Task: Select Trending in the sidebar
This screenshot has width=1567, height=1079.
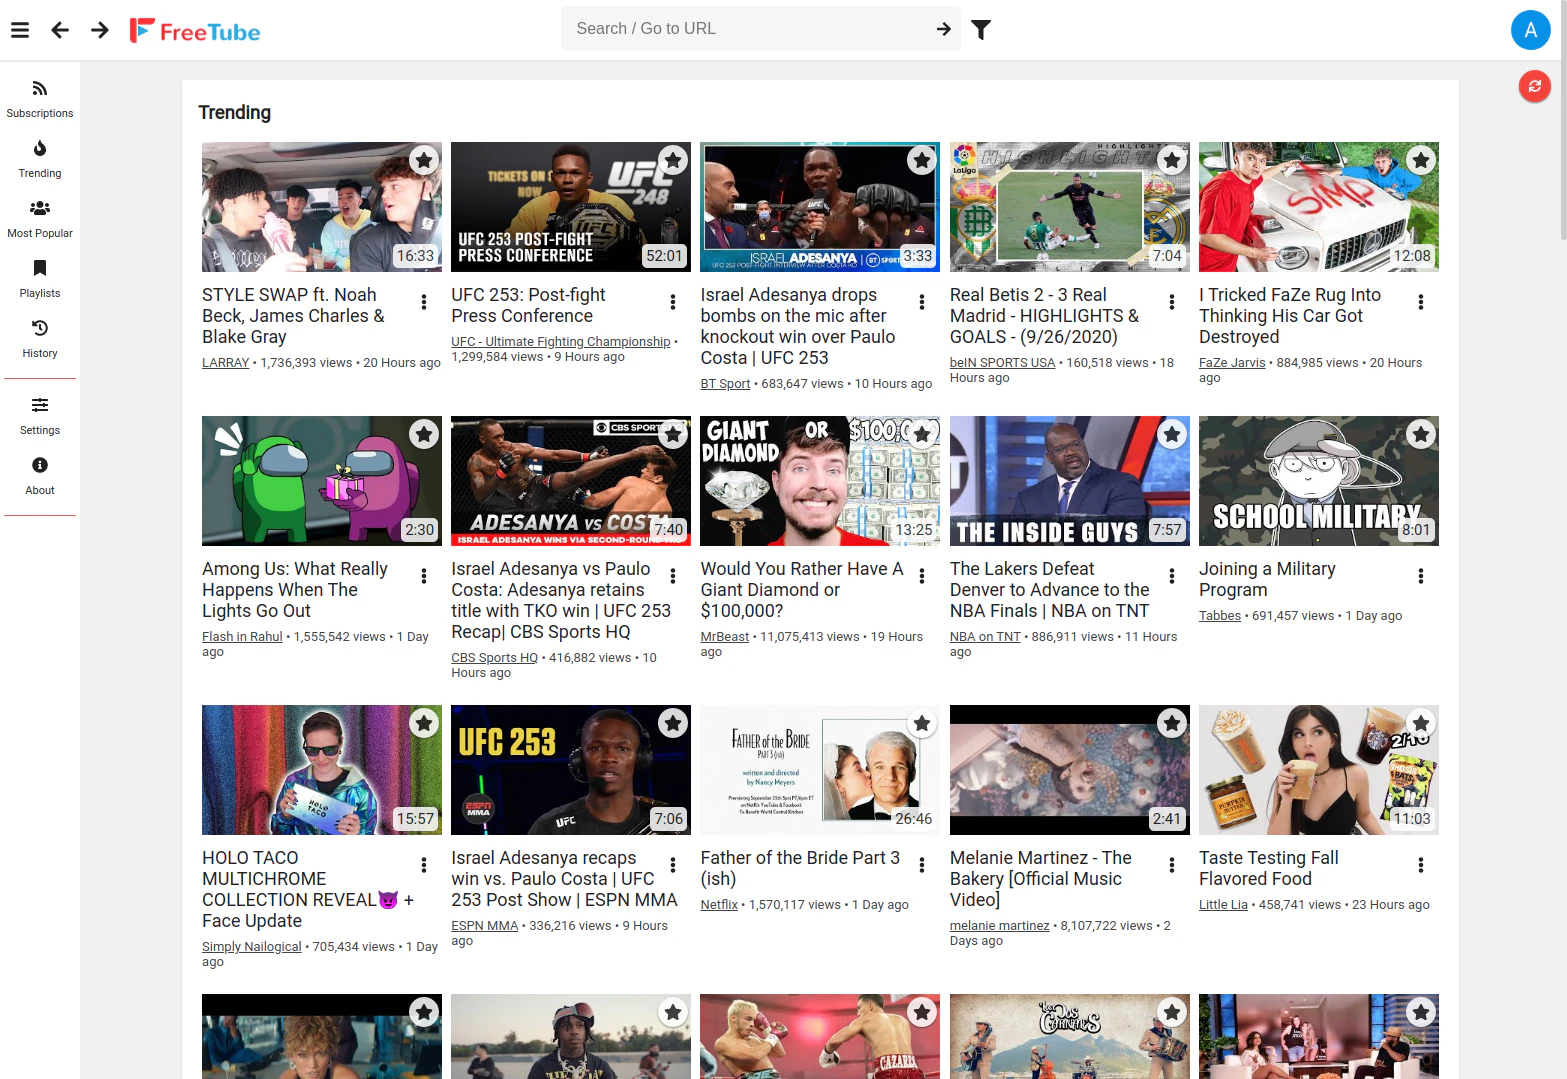Action: (x=39, y=158)
